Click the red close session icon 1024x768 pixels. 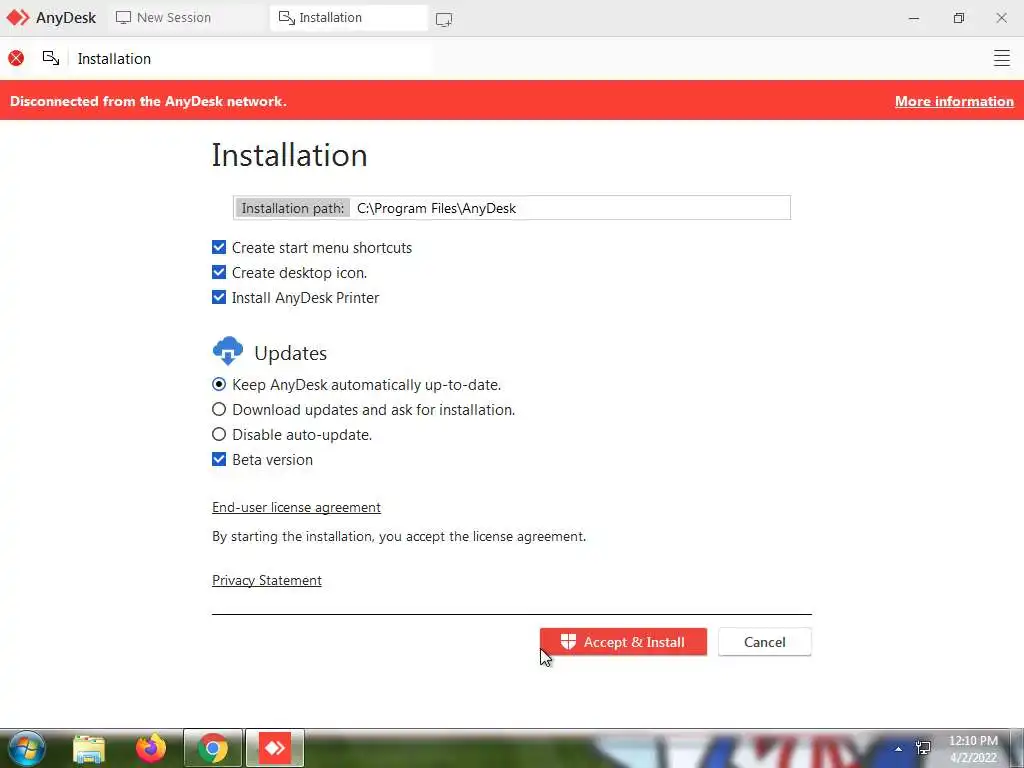[16, 58]
